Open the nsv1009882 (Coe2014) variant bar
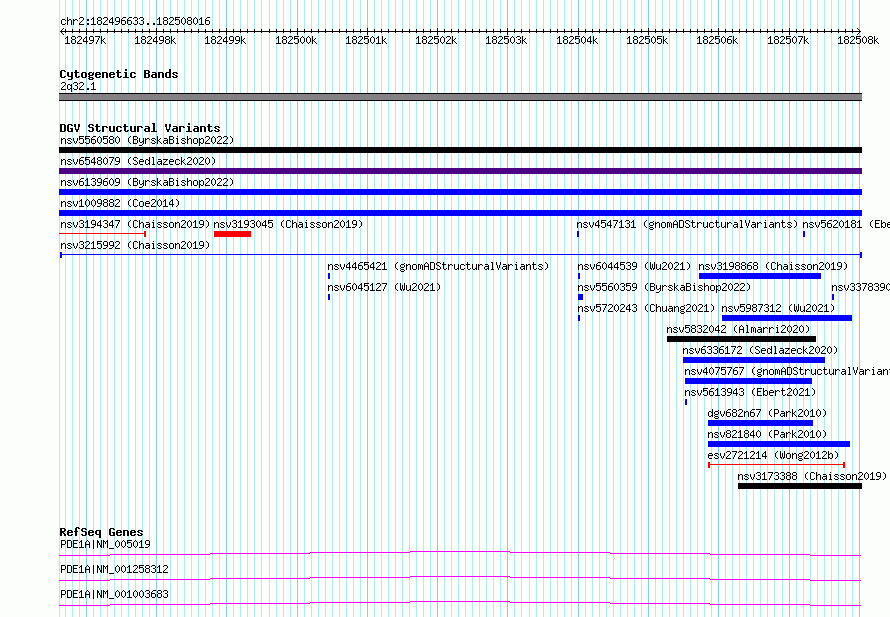The height and width of the screenshot is (617, 890). 460,213
